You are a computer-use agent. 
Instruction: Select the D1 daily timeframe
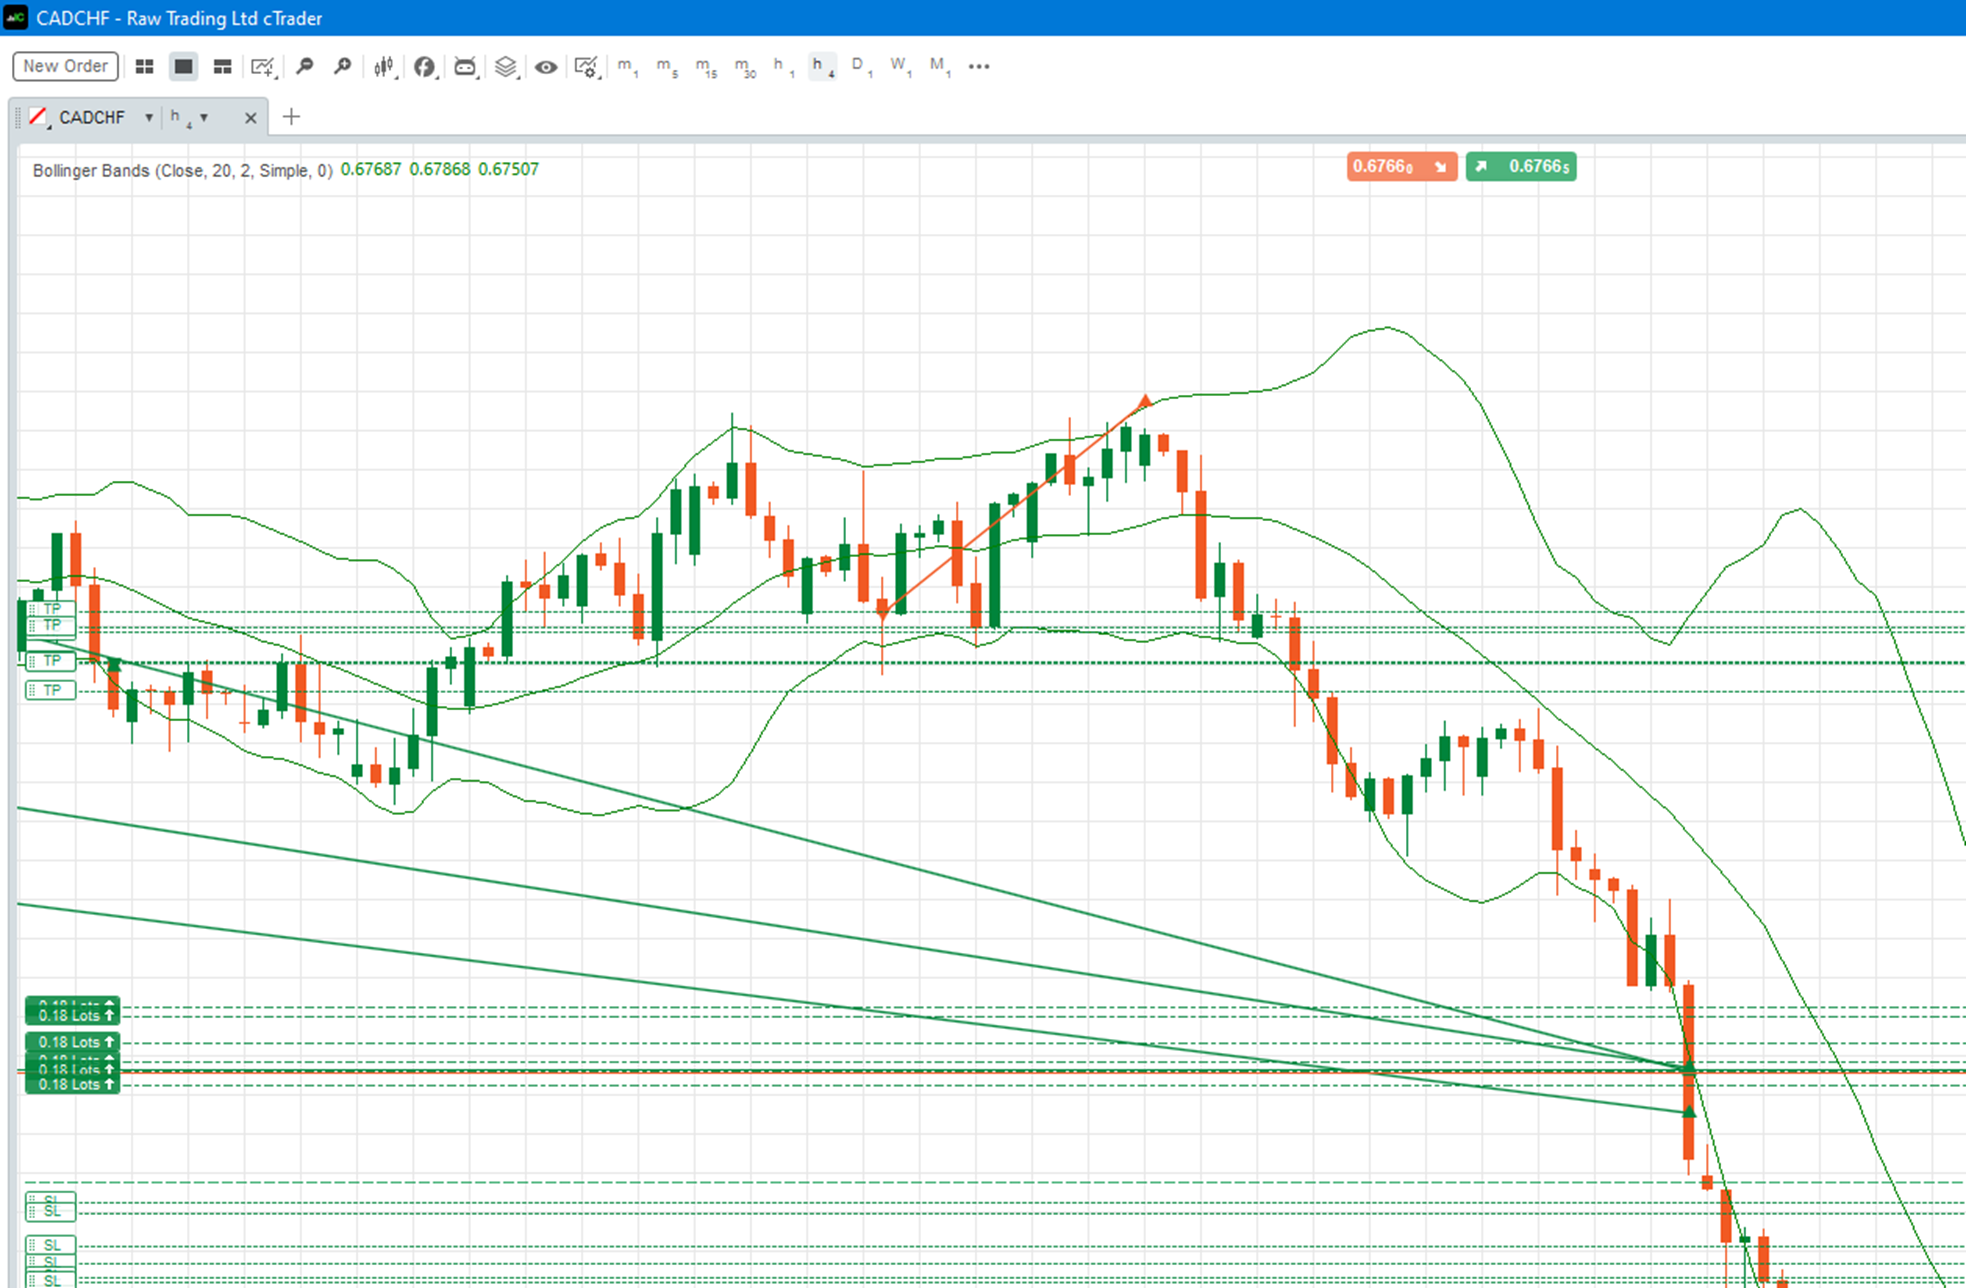(861, 66)
